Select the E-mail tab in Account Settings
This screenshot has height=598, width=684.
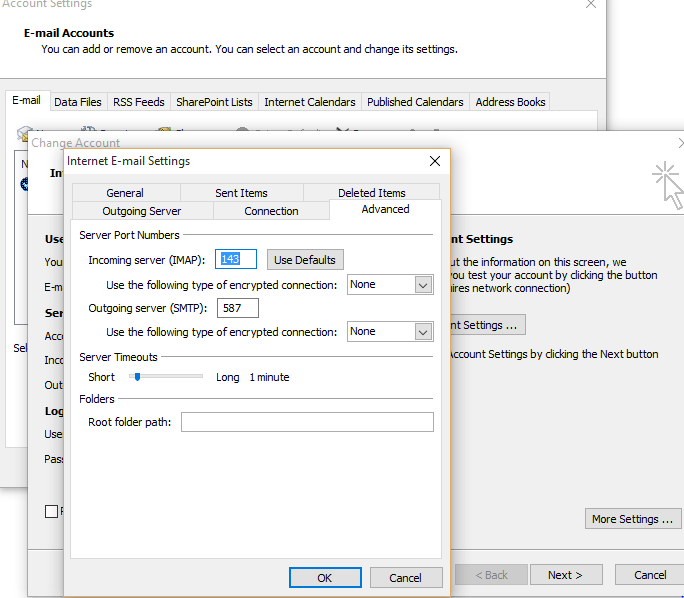[27, 101]
